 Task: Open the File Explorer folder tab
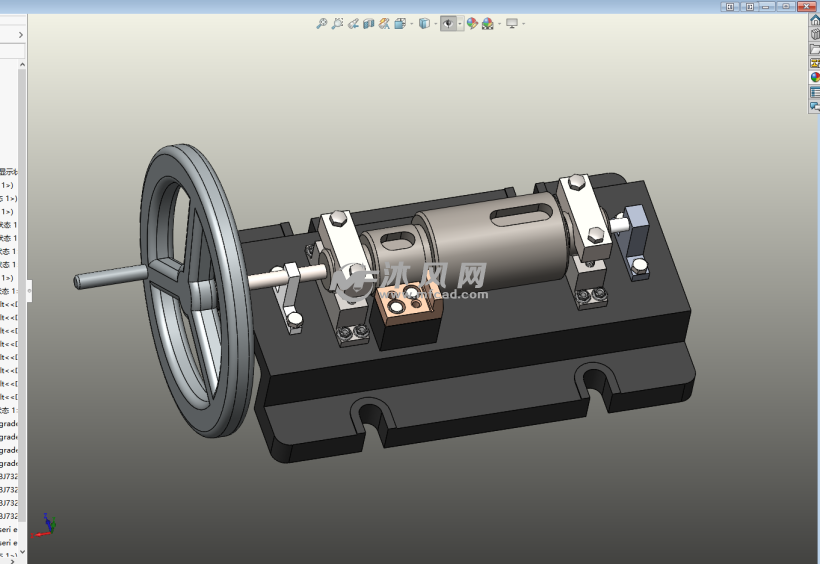point(814,48)
